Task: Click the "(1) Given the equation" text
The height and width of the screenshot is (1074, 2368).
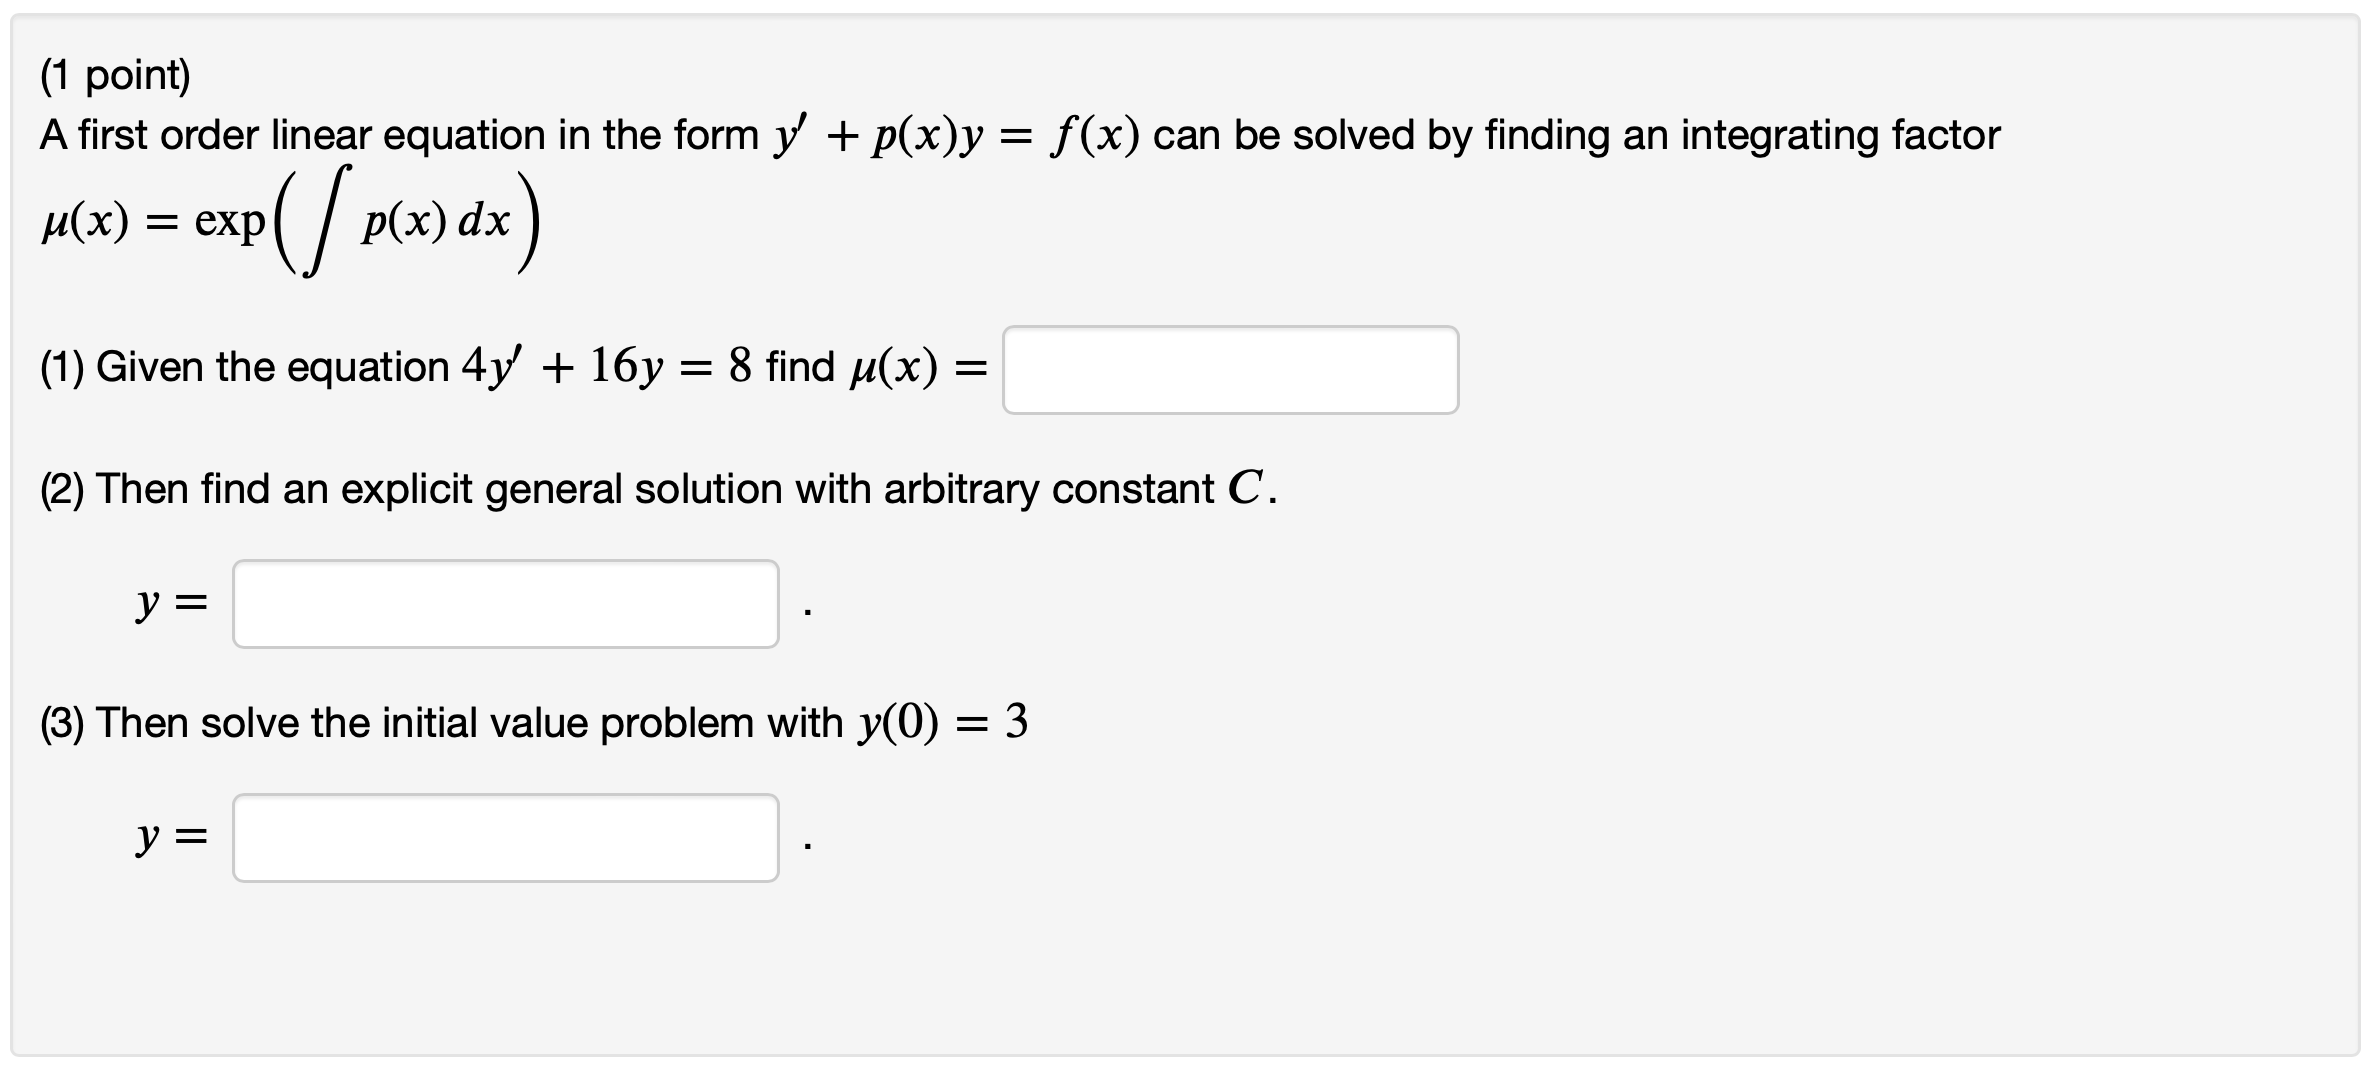Action: click(244, 367)
